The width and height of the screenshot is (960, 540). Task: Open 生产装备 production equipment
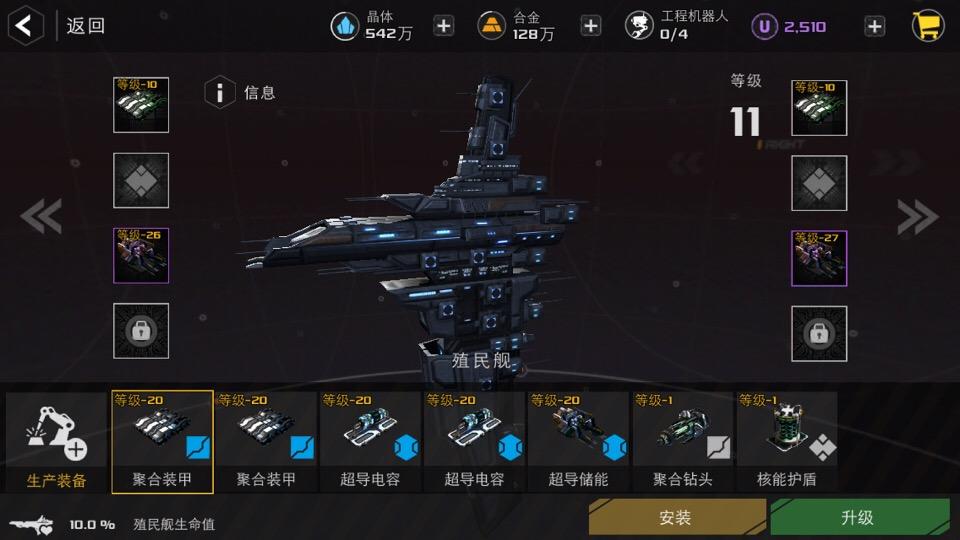point(56,442)
